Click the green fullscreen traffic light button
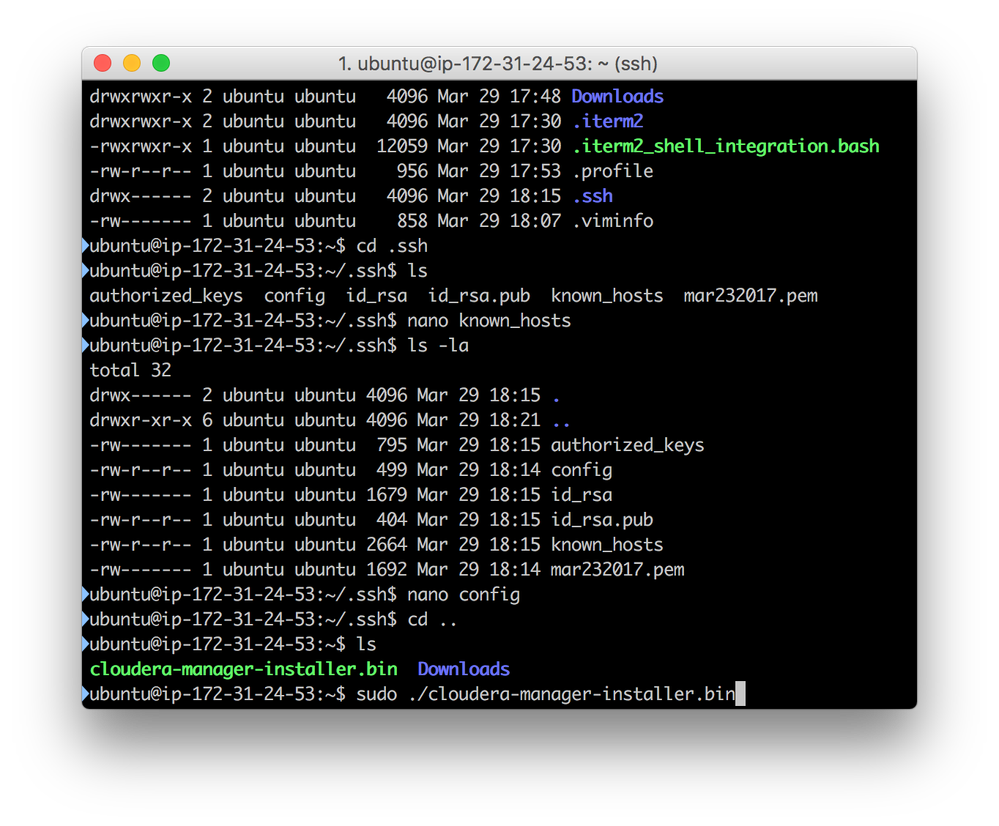 point(161,62)
